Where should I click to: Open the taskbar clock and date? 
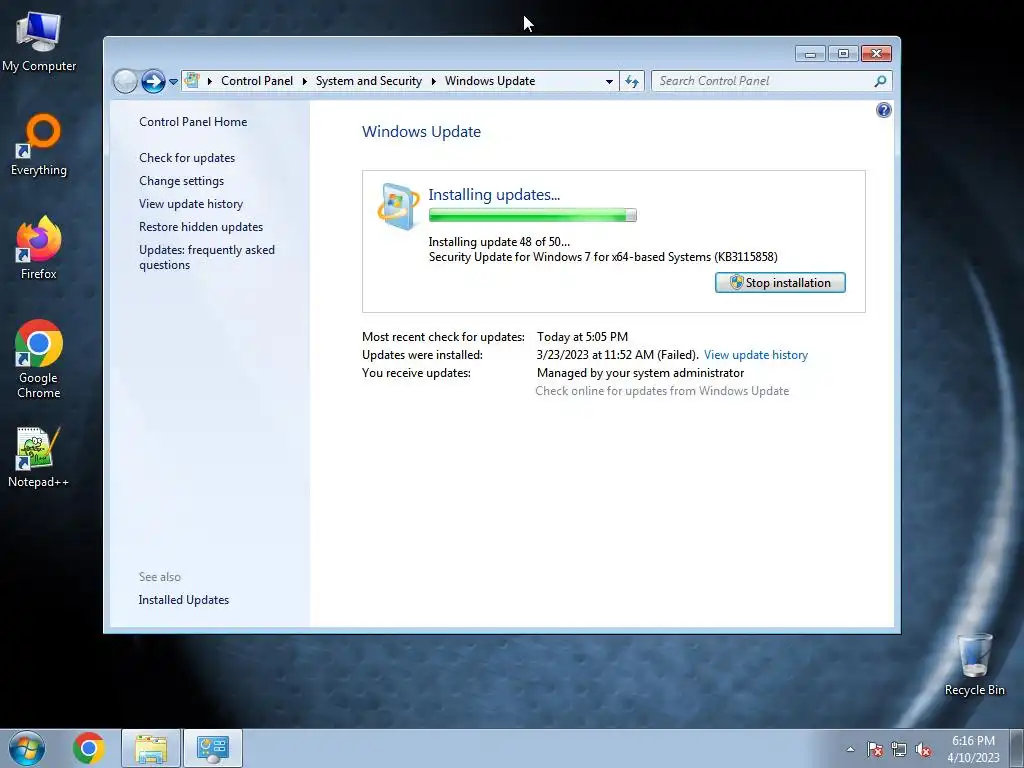973,749
